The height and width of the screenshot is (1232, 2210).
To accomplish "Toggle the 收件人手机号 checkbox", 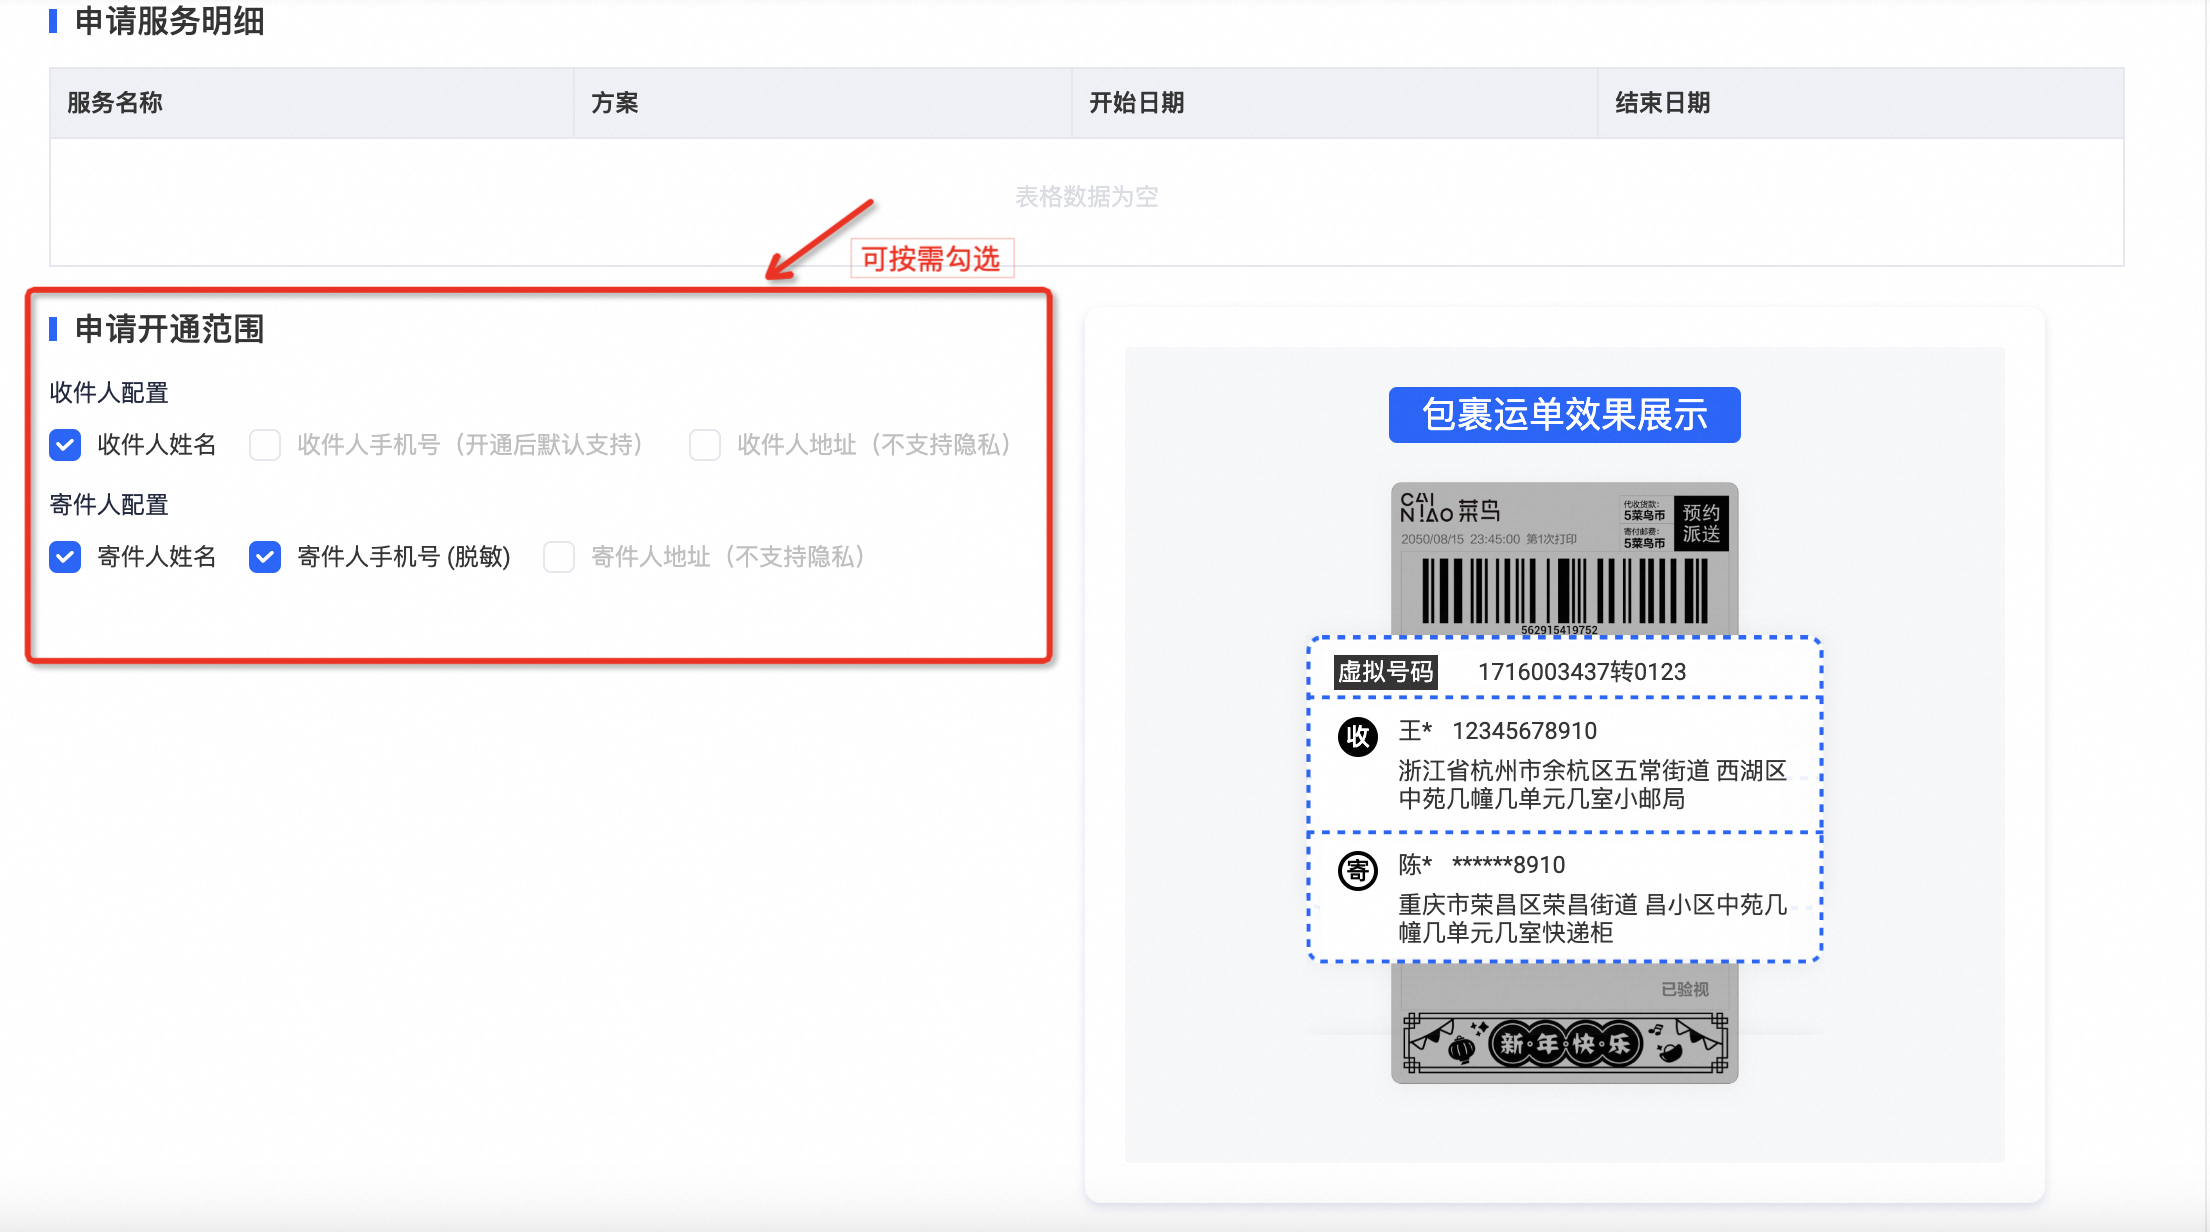I will 265,445.
